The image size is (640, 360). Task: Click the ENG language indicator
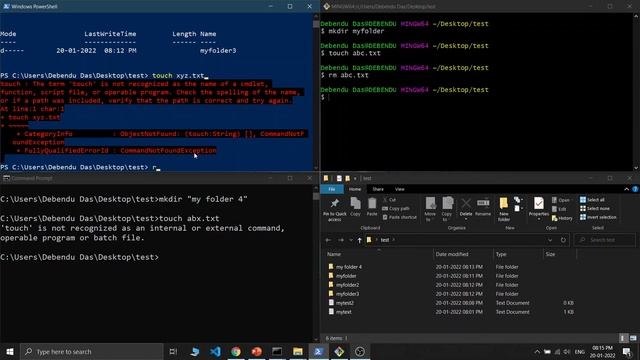580,351
